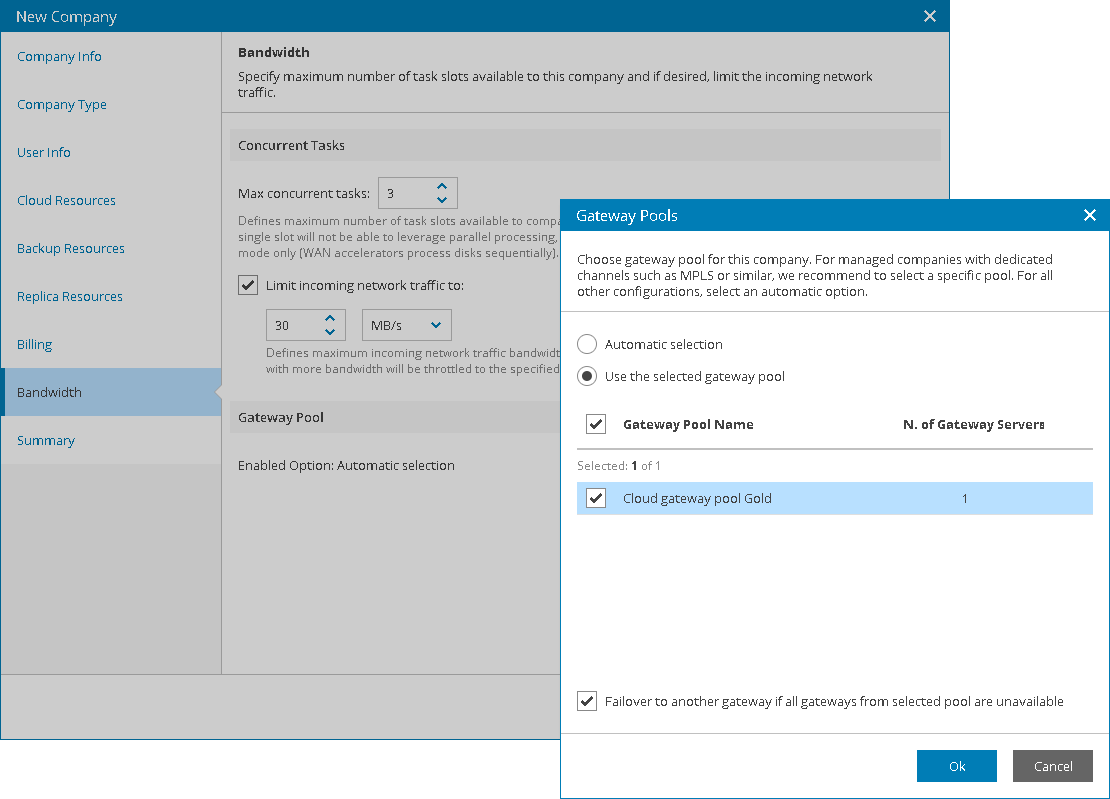Sort by N. of Gateway Servers column
Viewport: 1110px width, 799px height.
[x=973, y=425]
